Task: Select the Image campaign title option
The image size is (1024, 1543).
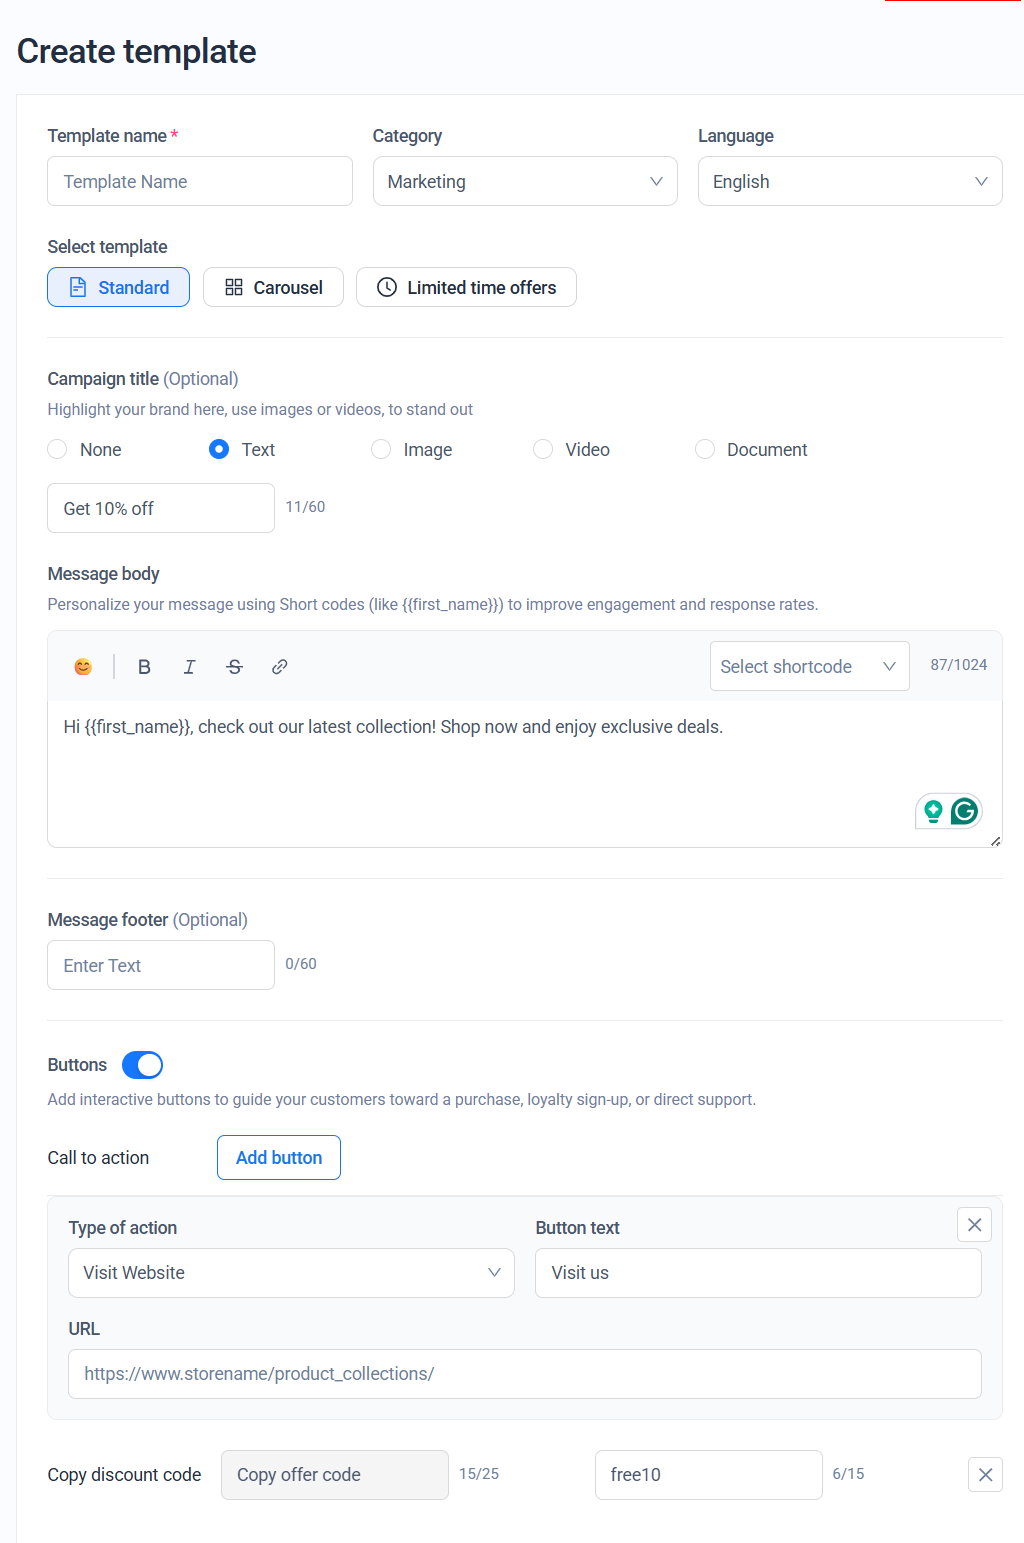Action: (381, 450)
